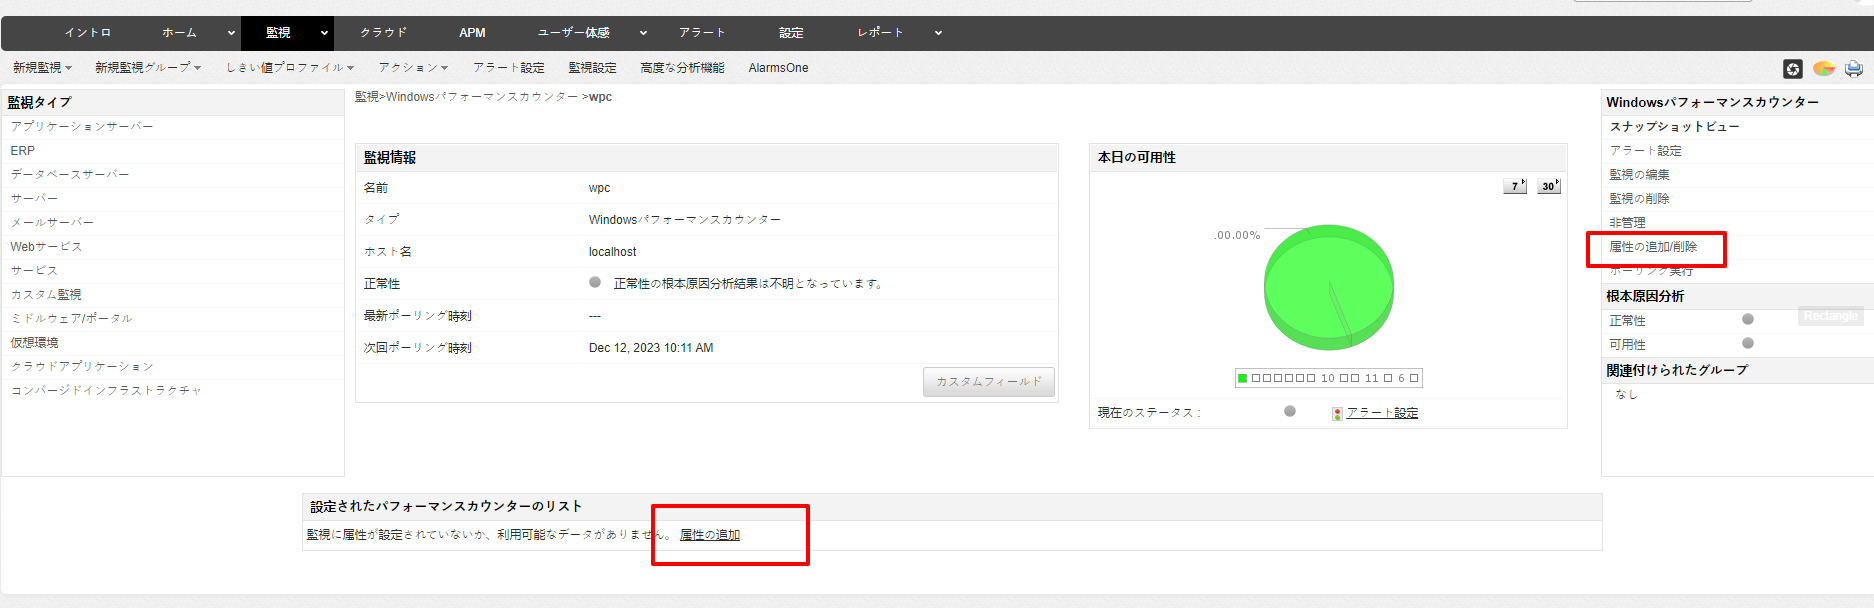Open the しきい値プロファイル dropdown
The image size is (1874, 608).
(x=289, y=68)
